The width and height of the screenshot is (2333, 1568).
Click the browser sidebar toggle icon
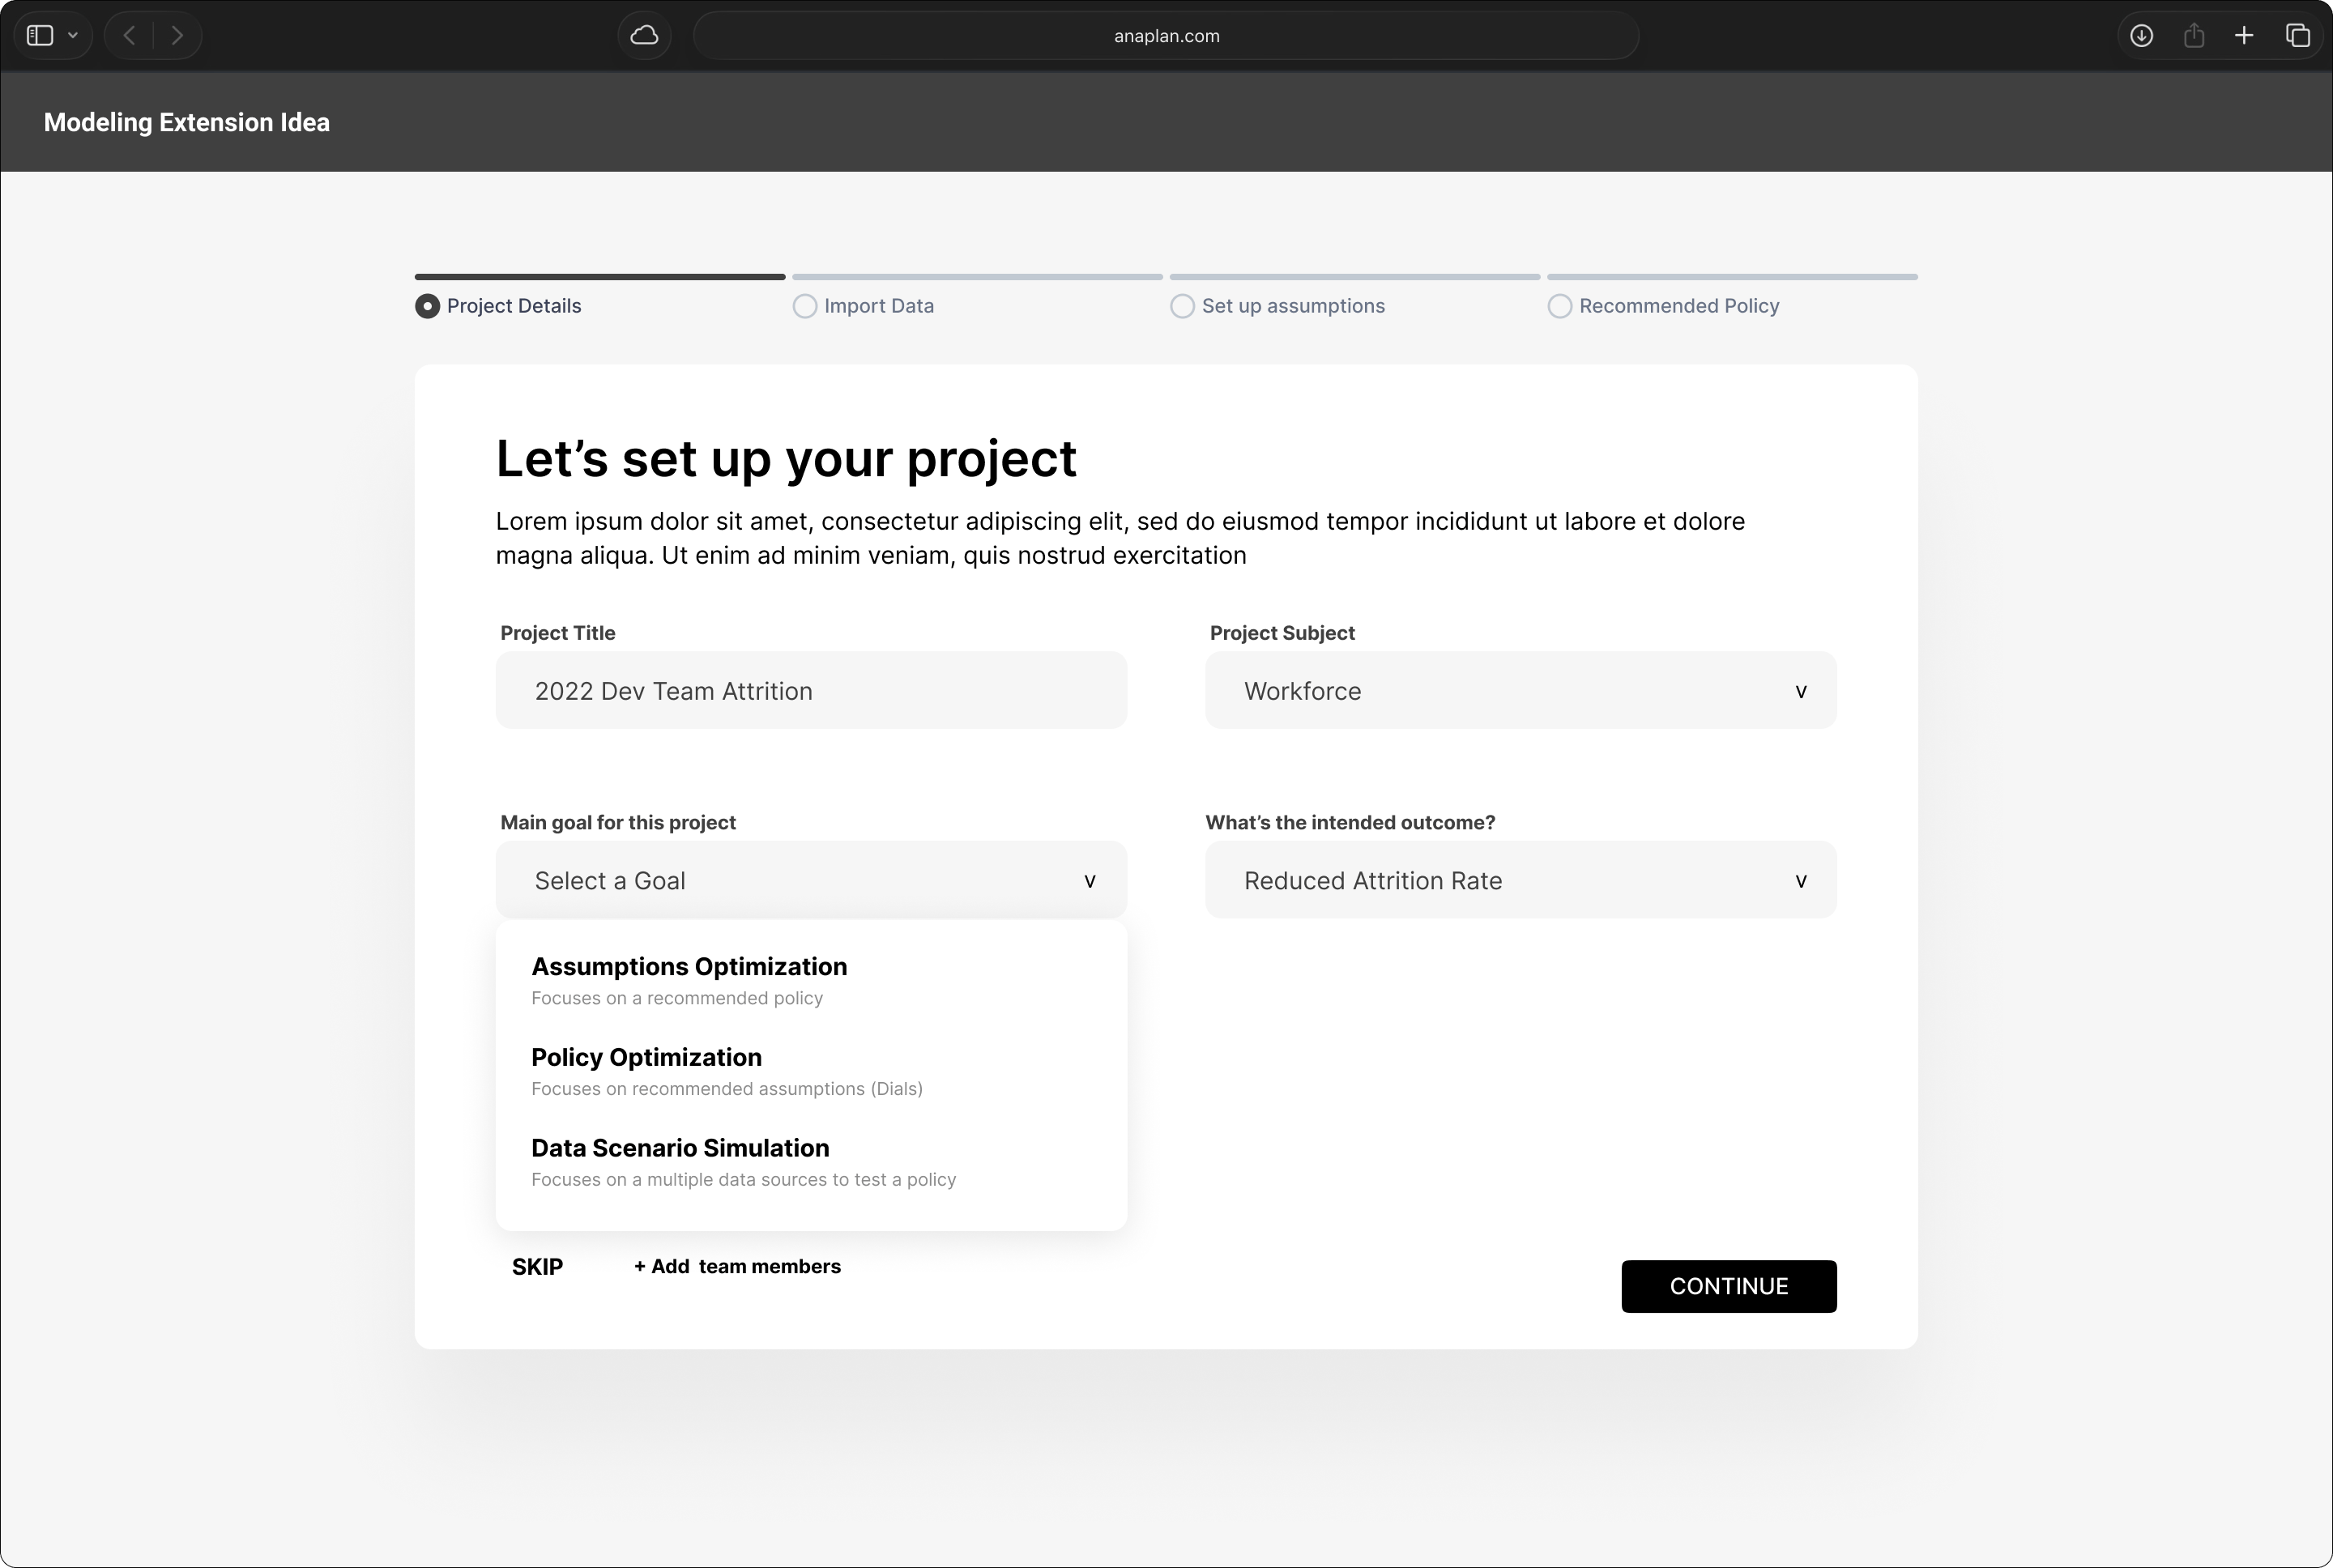coord(40,36)
